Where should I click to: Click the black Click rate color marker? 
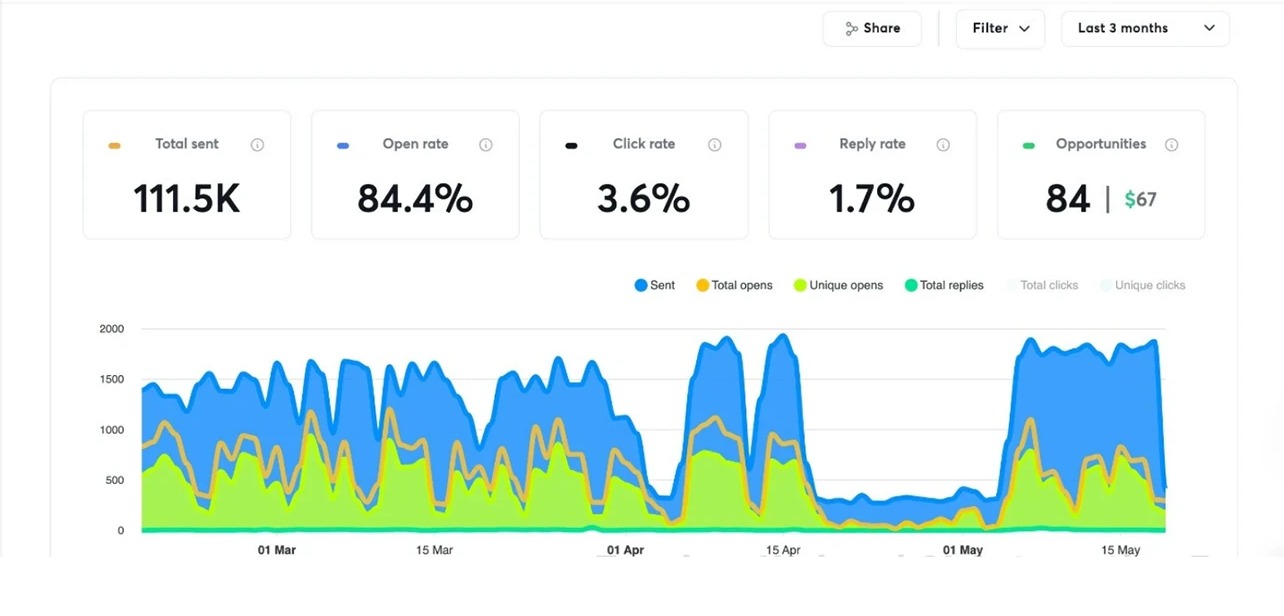pos(571,146)
